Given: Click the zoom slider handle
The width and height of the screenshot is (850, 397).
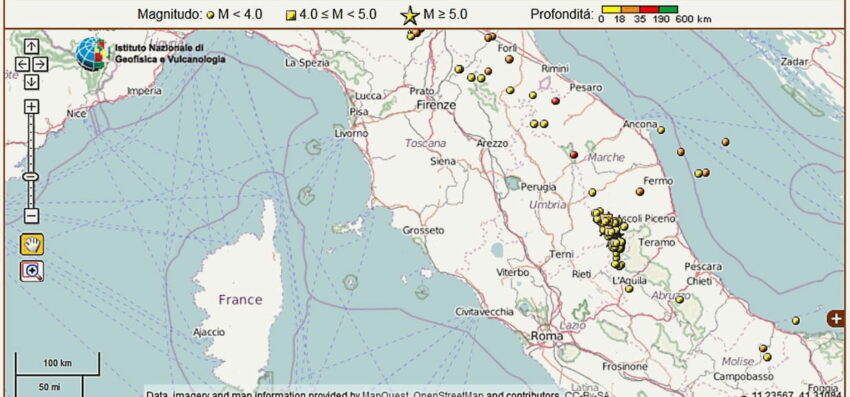Looking at the screenshot, I should pyautogui.click(x=31, y=176).
